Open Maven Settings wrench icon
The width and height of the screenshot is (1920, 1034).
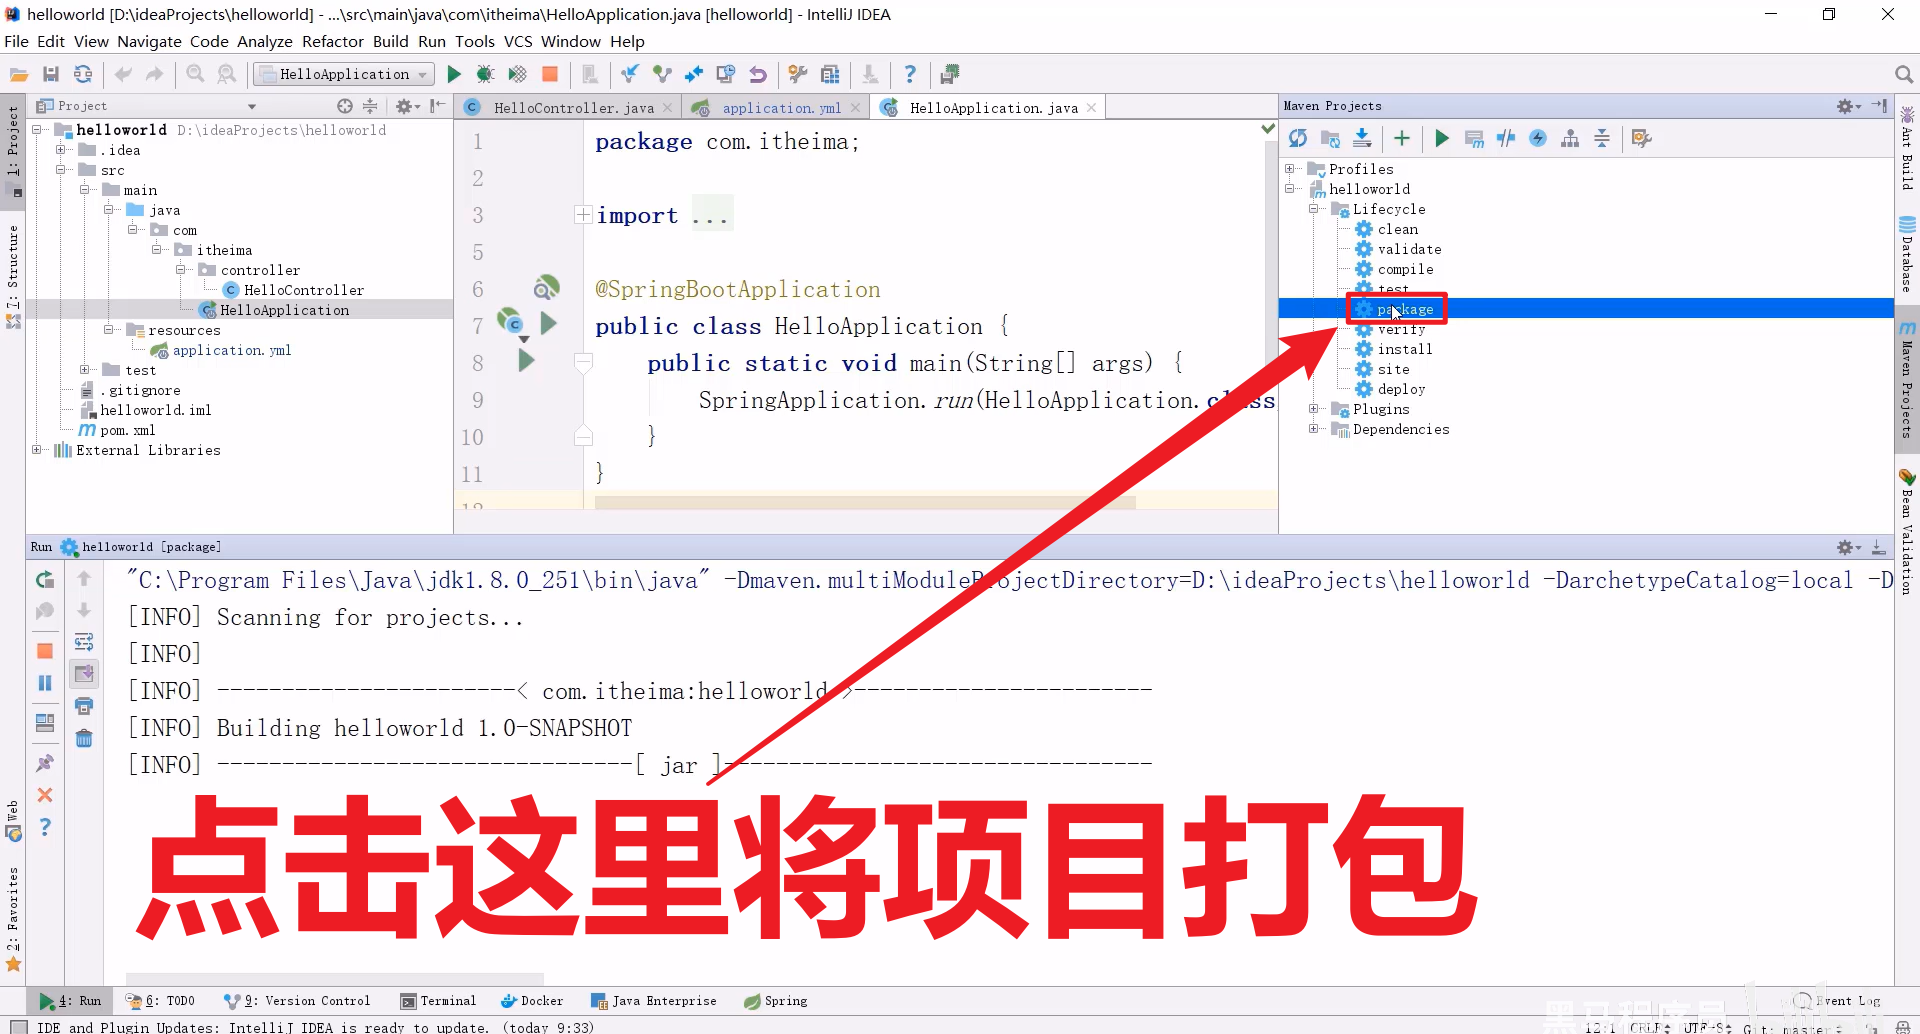click(x=1641, y=138)
